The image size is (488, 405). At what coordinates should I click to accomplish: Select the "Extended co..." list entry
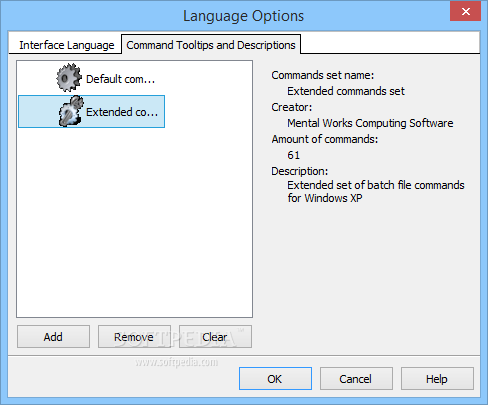tap(91, 111)
